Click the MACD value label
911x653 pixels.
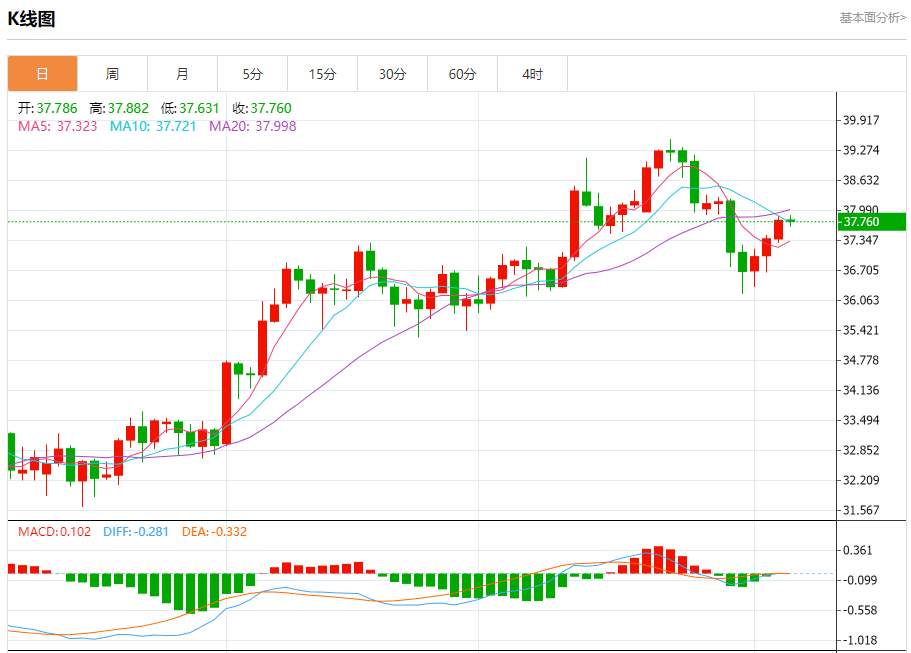(x=54, y=532)
